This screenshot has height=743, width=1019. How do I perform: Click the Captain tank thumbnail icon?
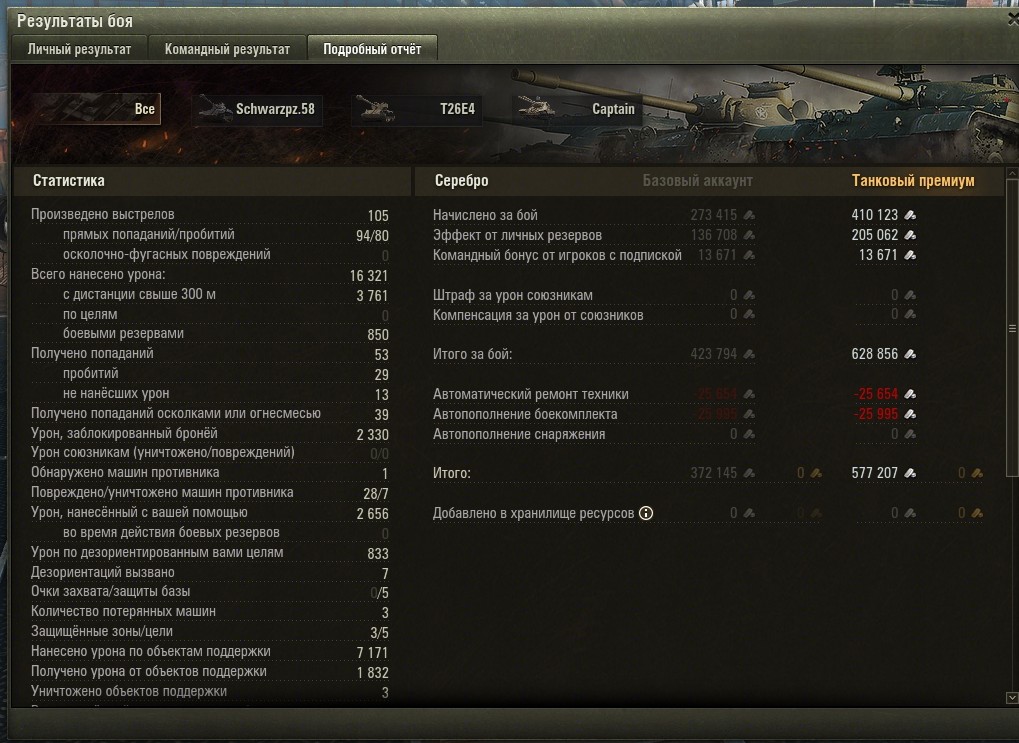535,107
